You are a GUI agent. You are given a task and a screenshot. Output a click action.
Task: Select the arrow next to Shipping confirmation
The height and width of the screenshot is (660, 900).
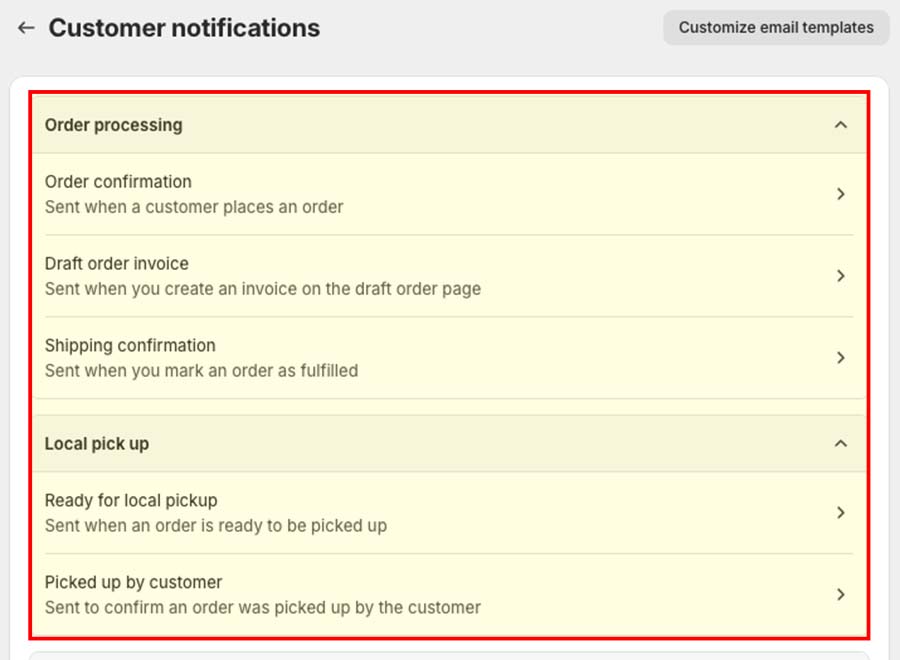(x=841, y=357)
